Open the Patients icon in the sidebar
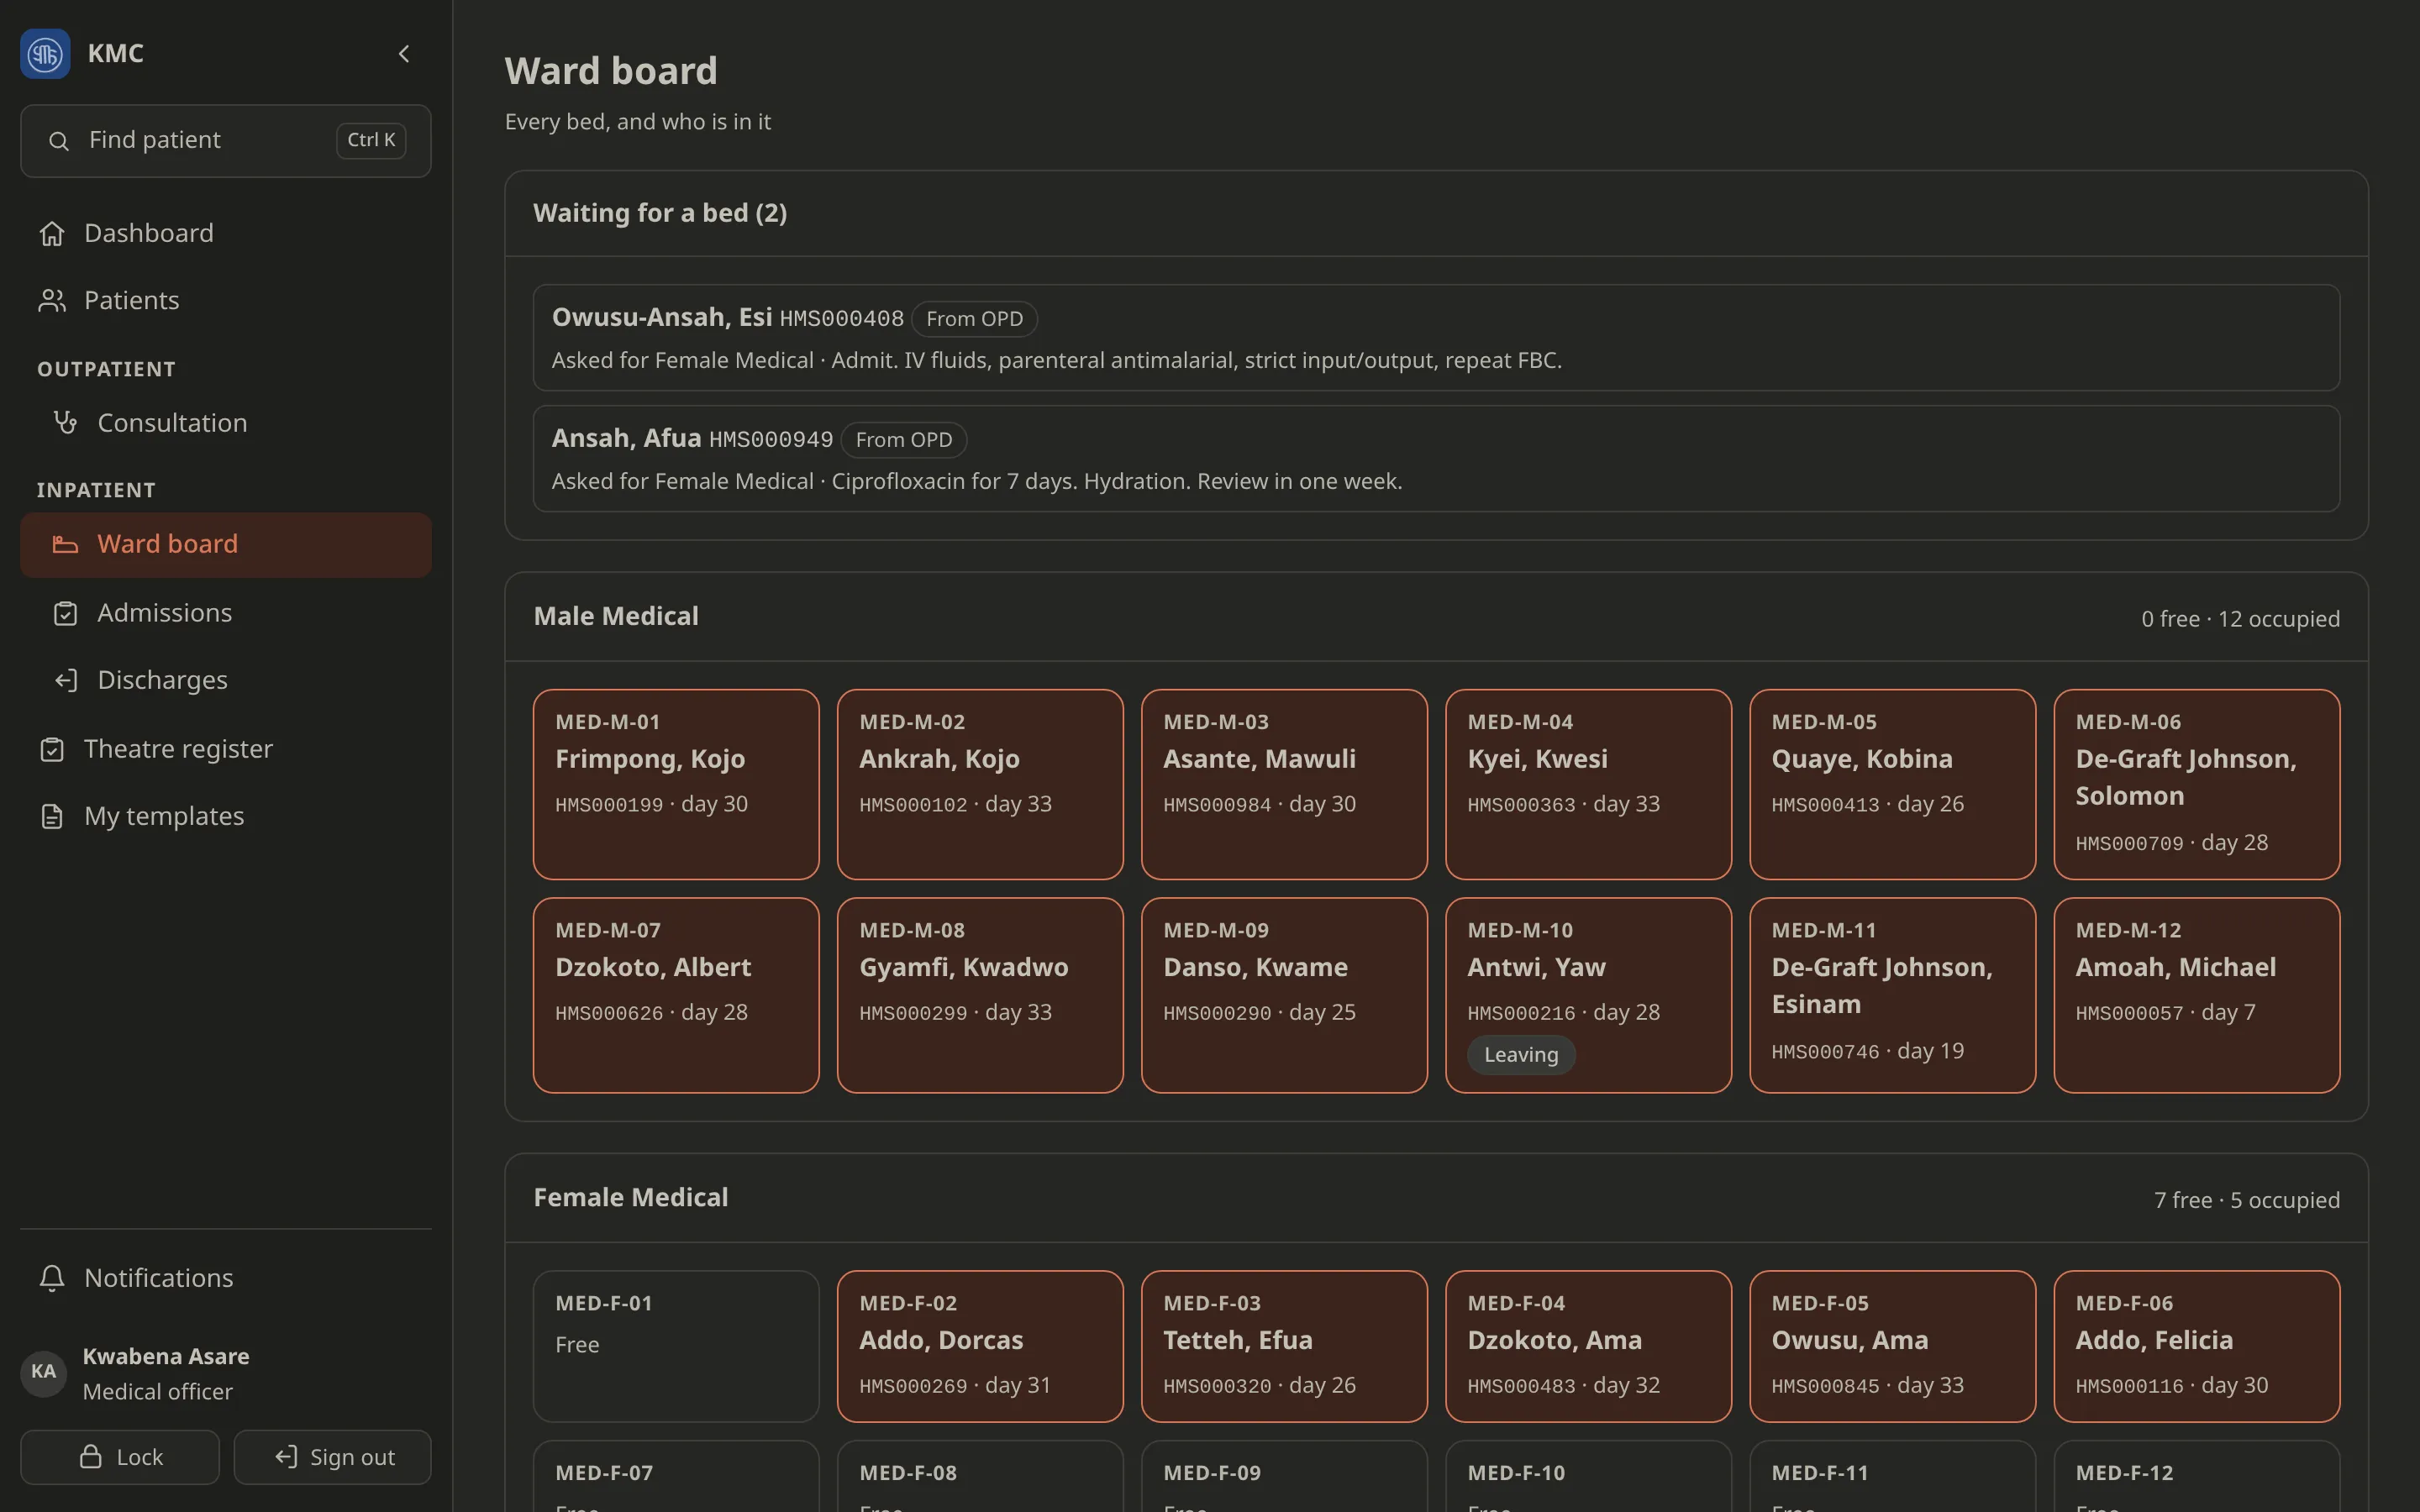The width and height of the screenshot is (2420, 1512). (52, 300)
